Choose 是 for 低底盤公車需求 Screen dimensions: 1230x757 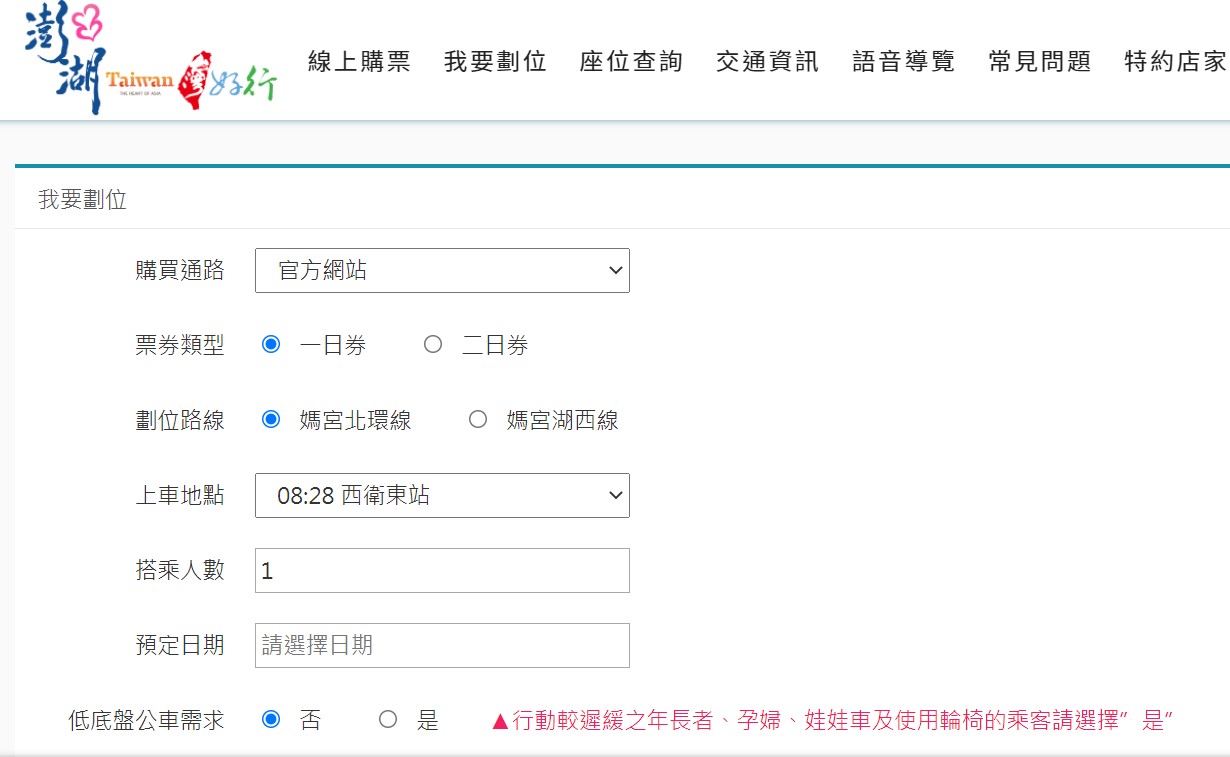point(388,720)
